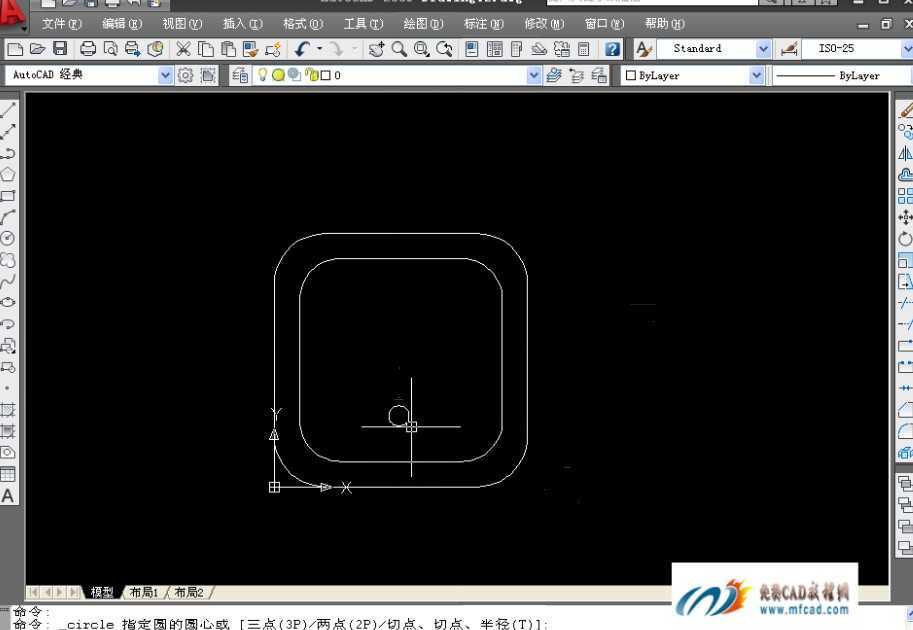Click the Paste clipboard icon
This screenshot has width=913, height=630.
coord(228,49)
